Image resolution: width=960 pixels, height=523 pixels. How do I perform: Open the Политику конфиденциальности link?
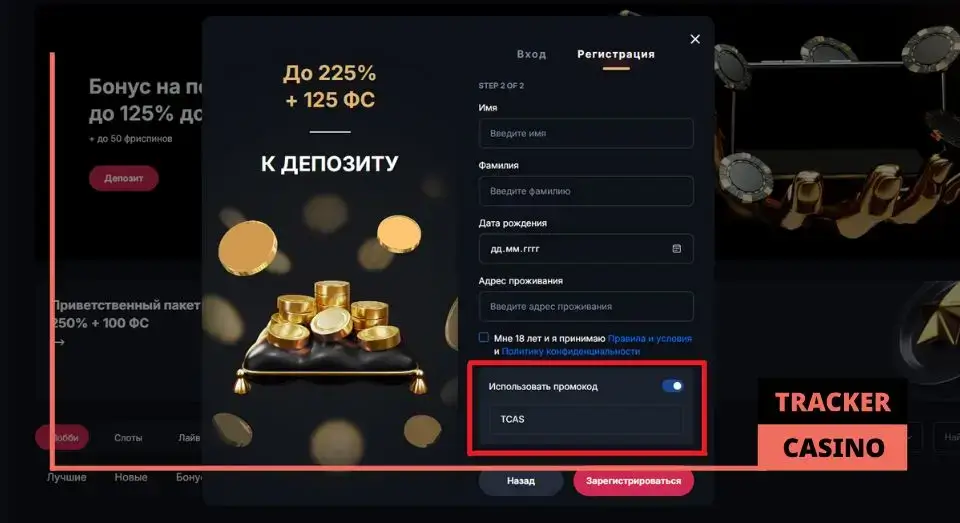[x=571, y=352]
